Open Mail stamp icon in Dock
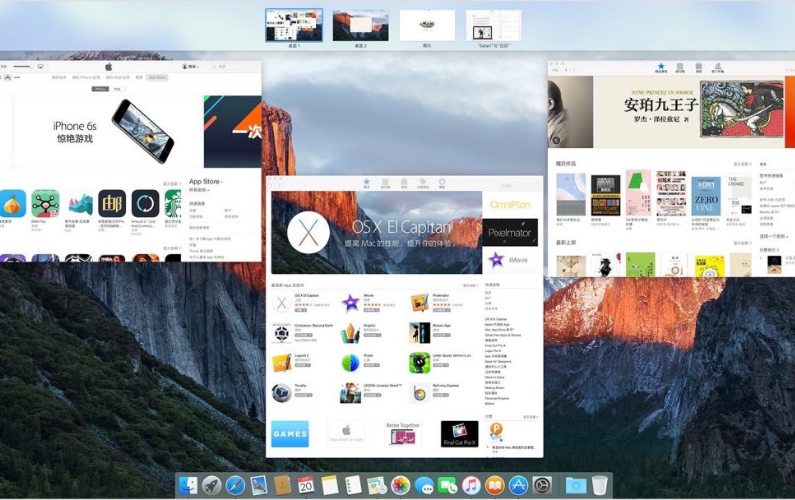The image size is (795, 500). [x=259, y=485]
